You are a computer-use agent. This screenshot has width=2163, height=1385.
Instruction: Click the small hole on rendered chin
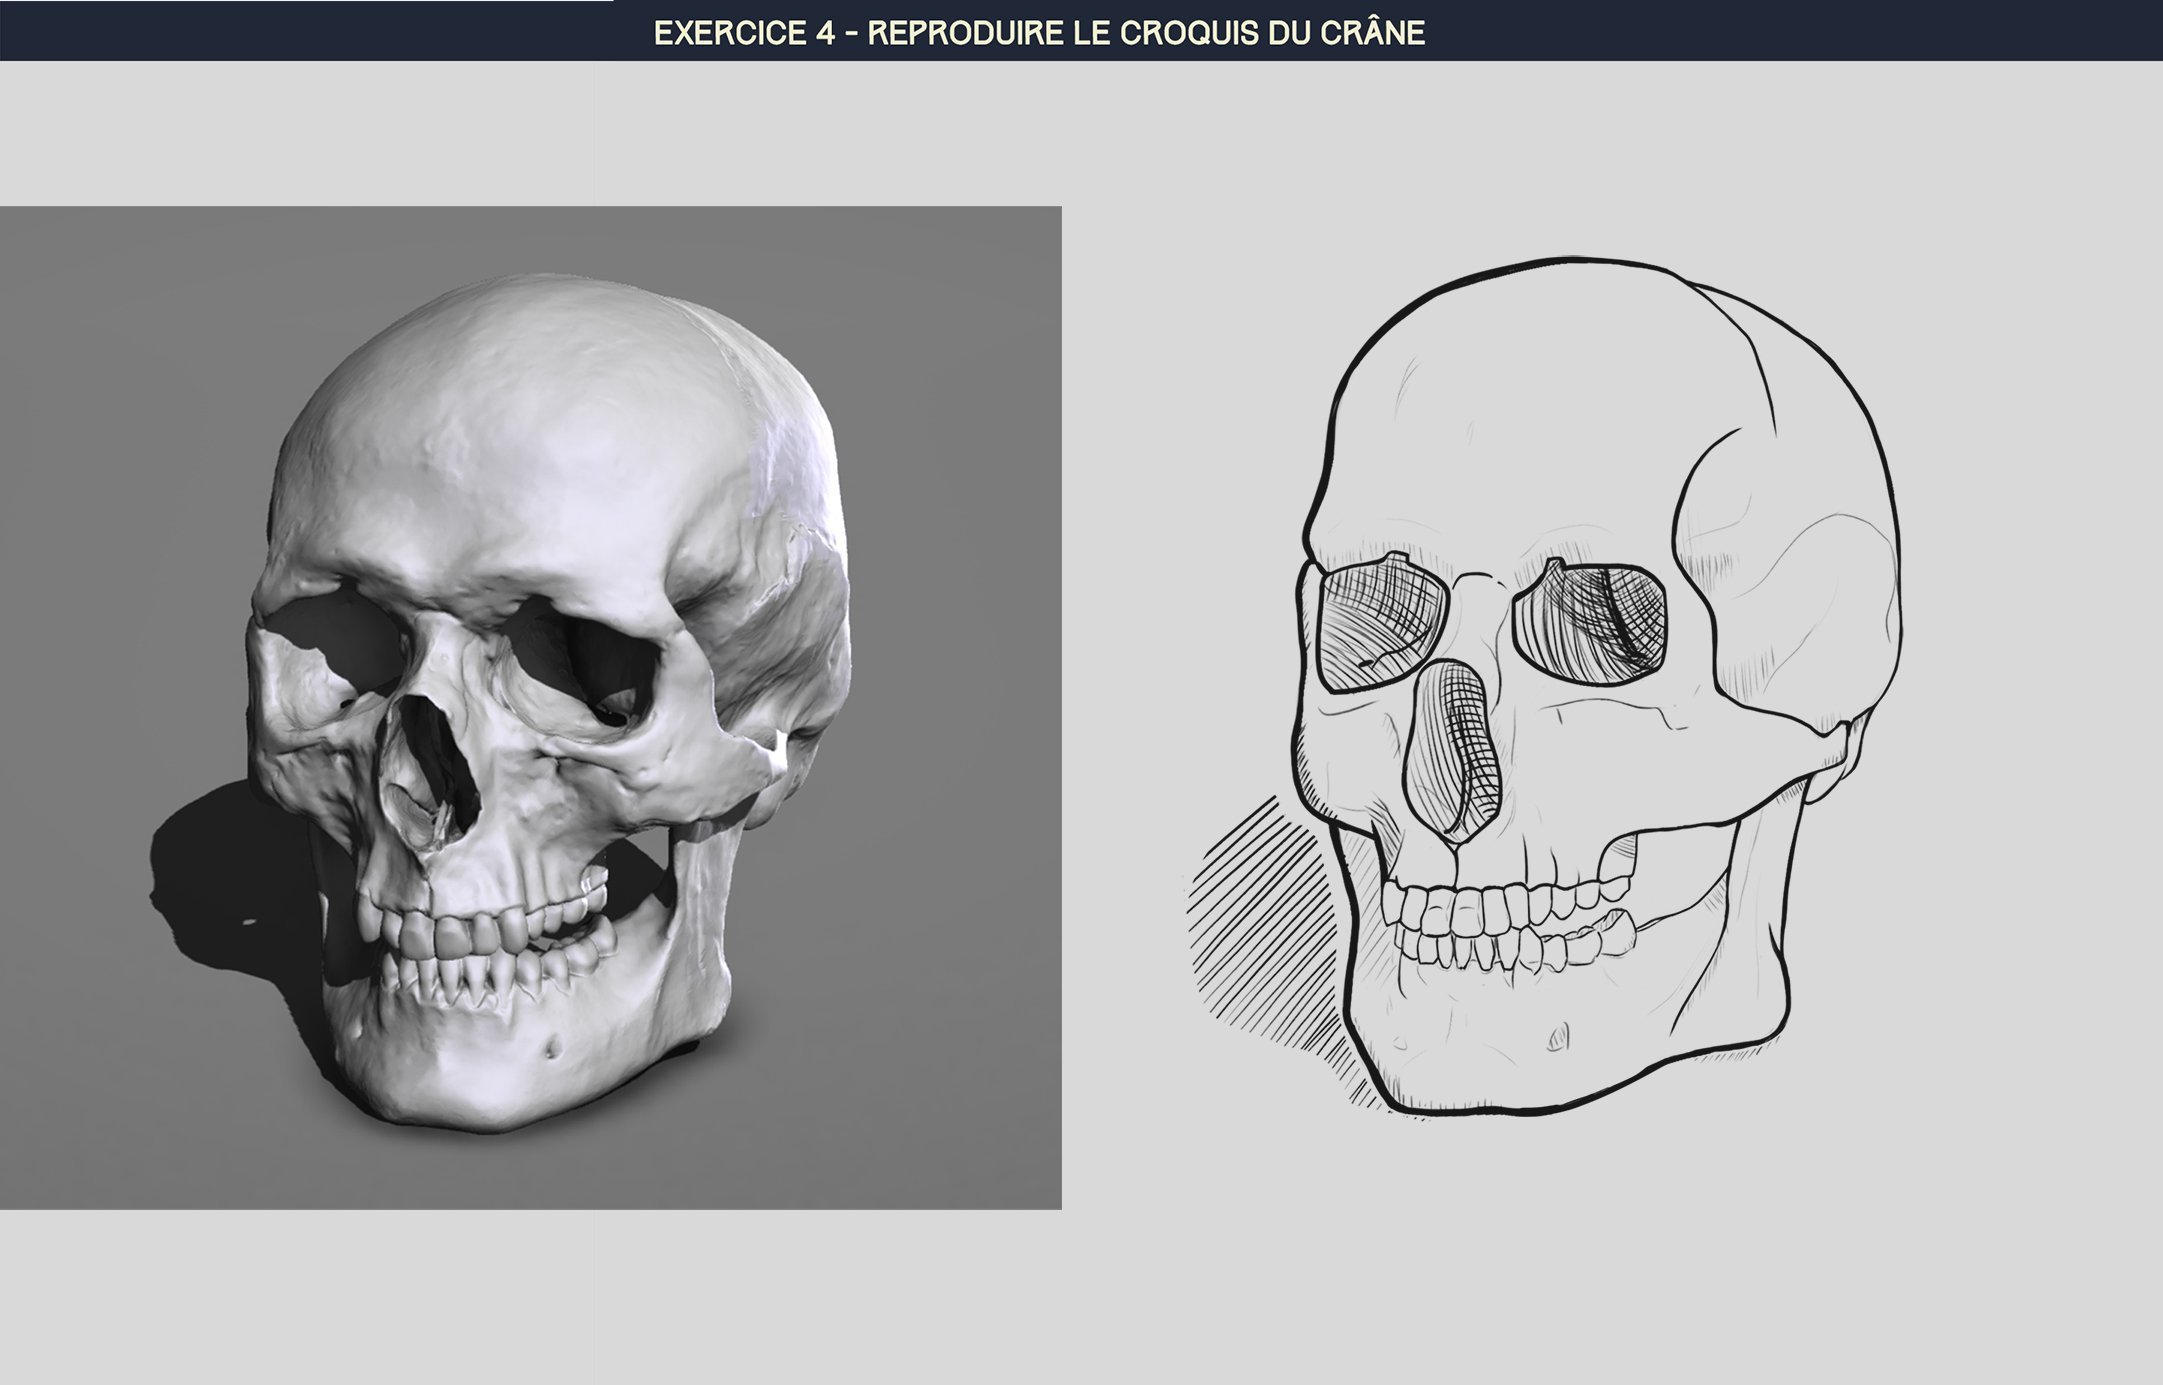(551, 1047)
